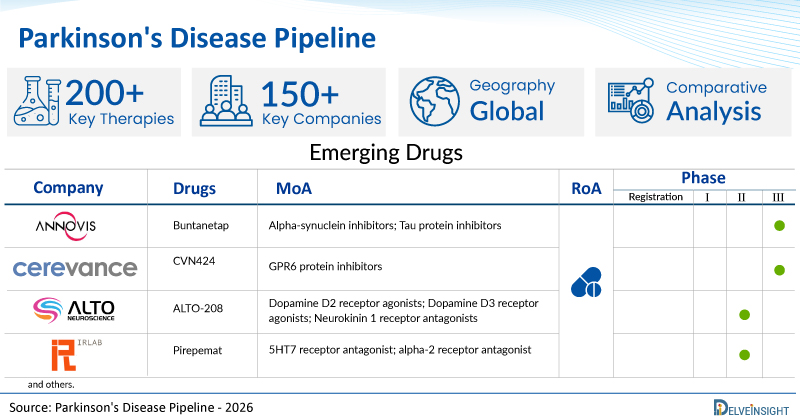Click the Phase II sub-header

coord(741,197)
